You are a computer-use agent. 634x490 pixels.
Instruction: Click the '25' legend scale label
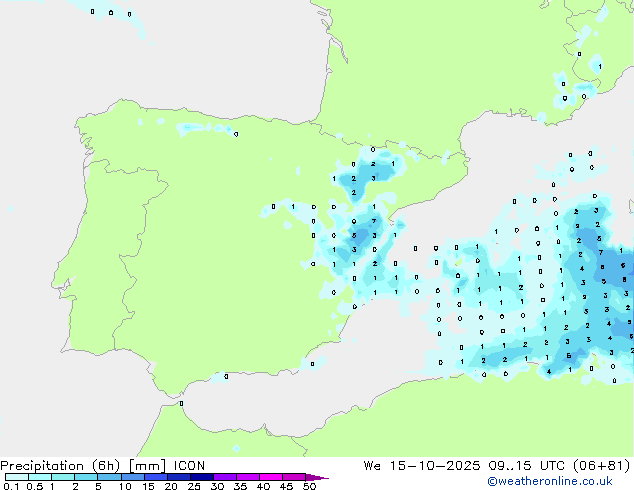click(194, 486)
